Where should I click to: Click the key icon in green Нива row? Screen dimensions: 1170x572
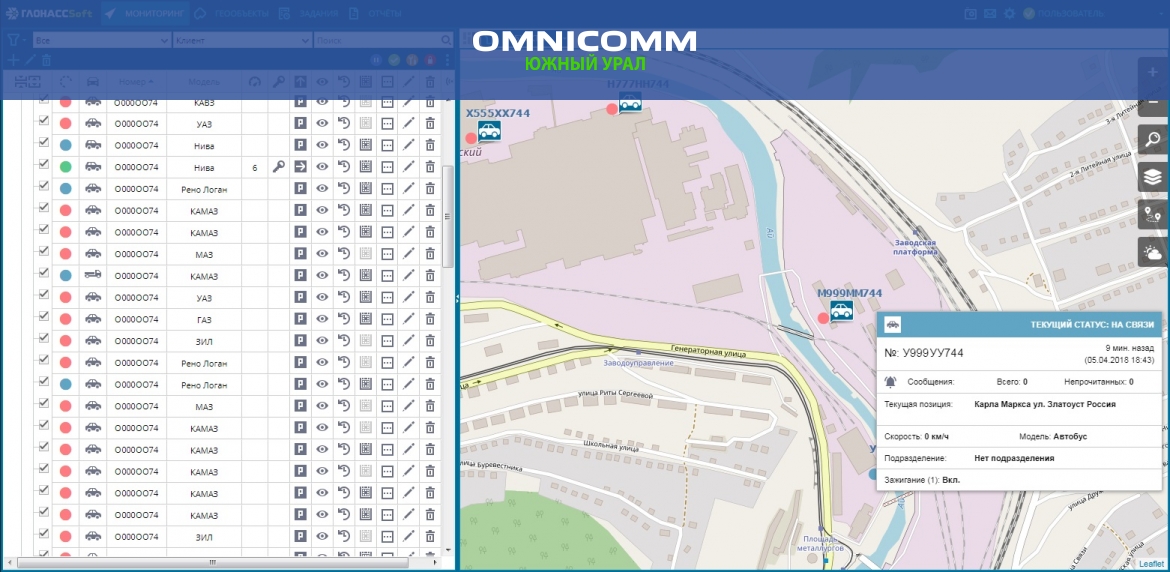[278, 168]
